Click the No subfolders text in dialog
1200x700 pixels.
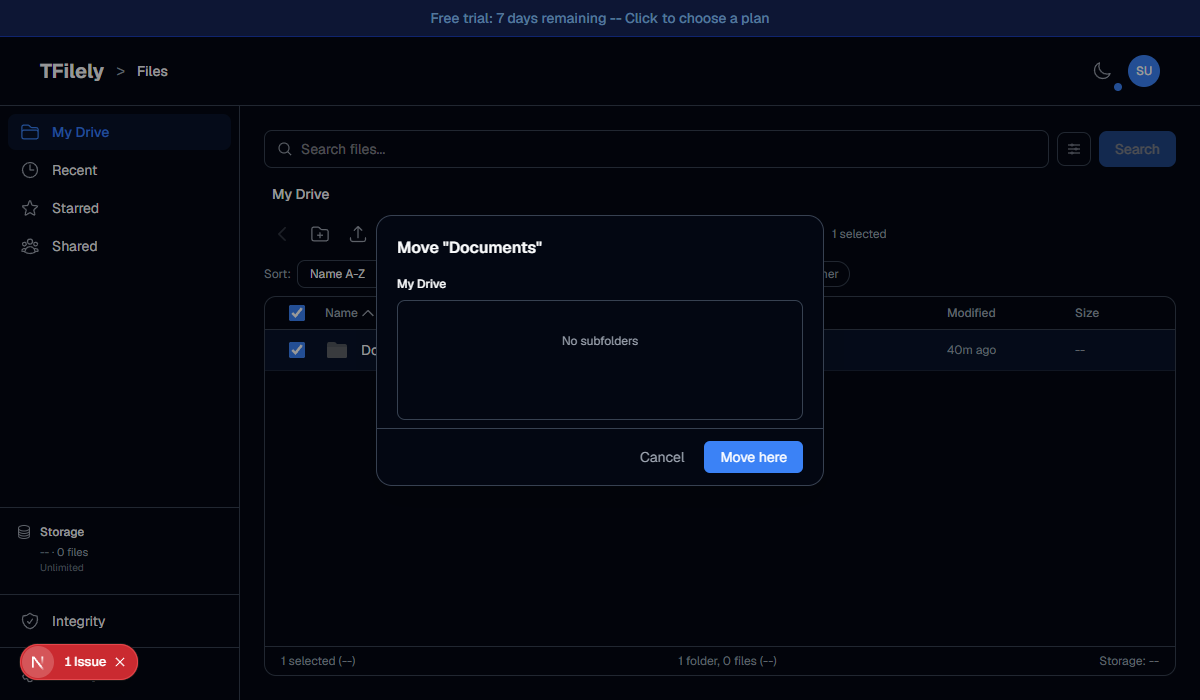[x=600, y=341]
